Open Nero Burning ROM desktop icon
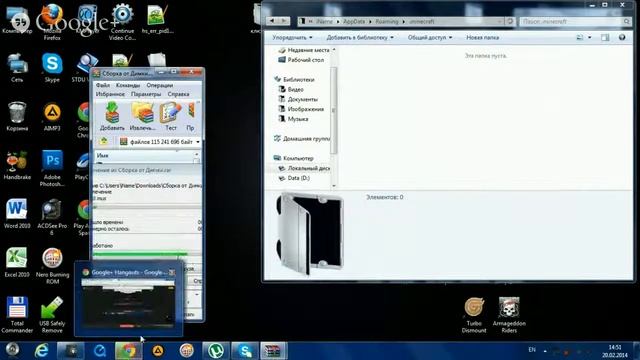 52,266
